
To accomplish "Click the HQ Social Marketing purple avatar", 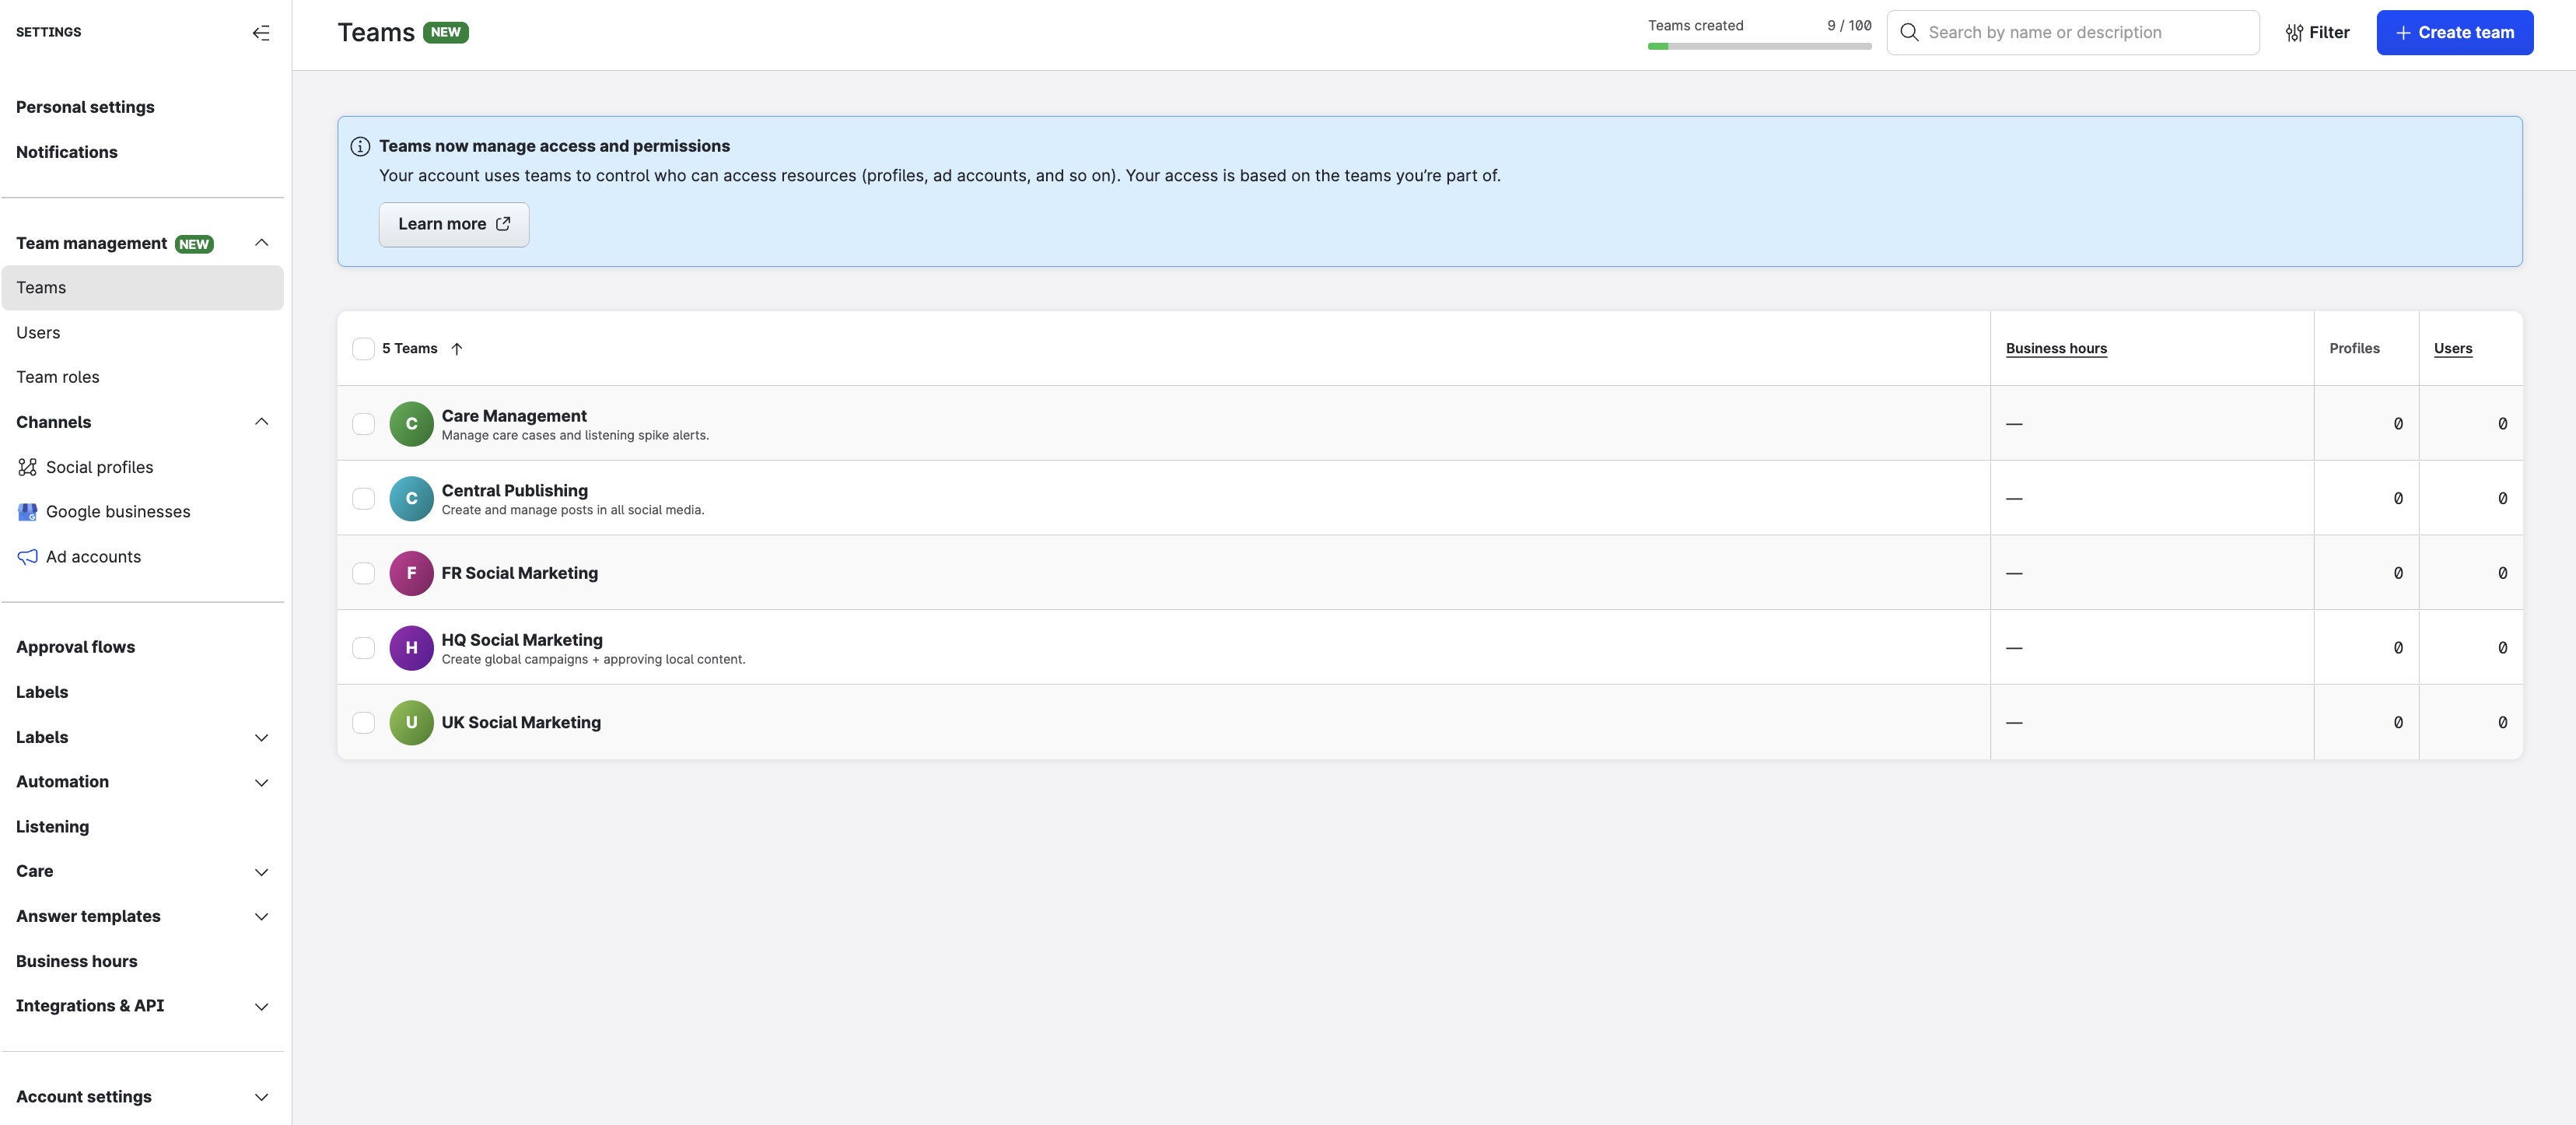I will click(411, 648).
